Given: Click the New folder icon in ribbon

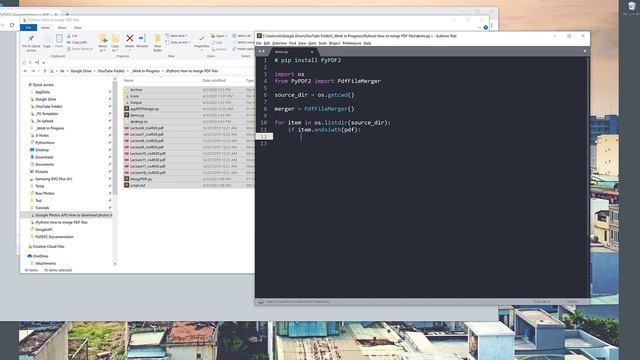Looking at the screenshot, I should tap(158, 42).
